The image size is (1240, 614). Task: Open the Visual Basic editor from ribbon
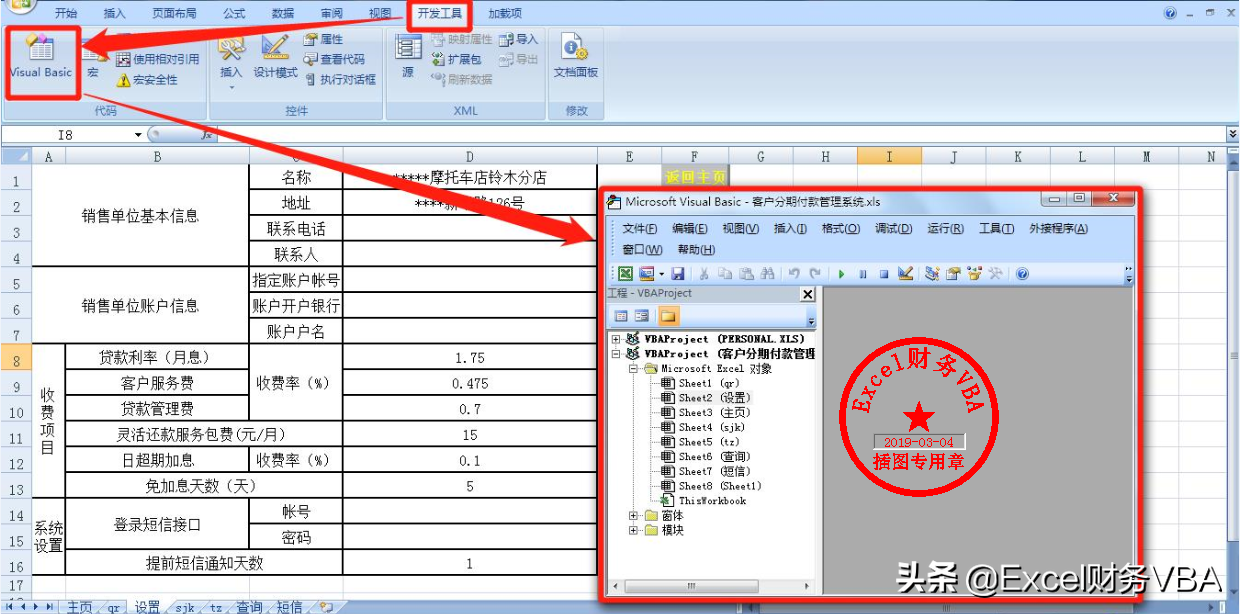[41, 58]
